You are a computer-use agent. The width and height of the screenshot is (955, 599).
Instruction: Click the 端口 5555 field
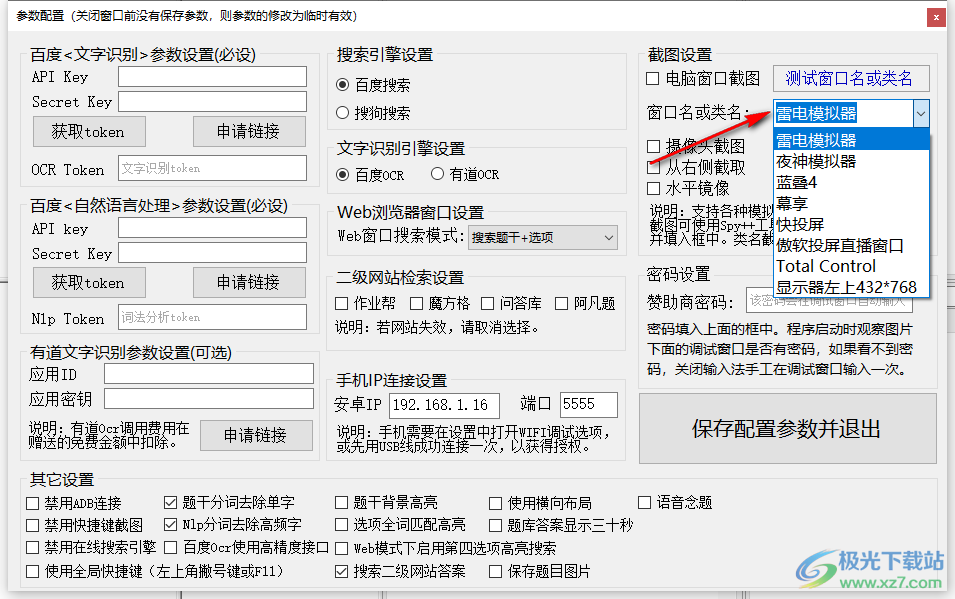click(588, 405)
